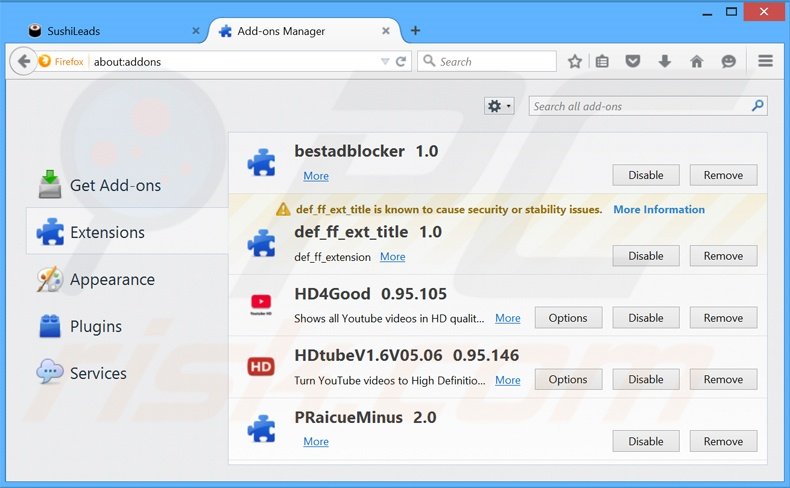Viewport: 790px width, 488px height.
Task: Focus the Search all add-ons field
Action: click(x=648, y=106)
